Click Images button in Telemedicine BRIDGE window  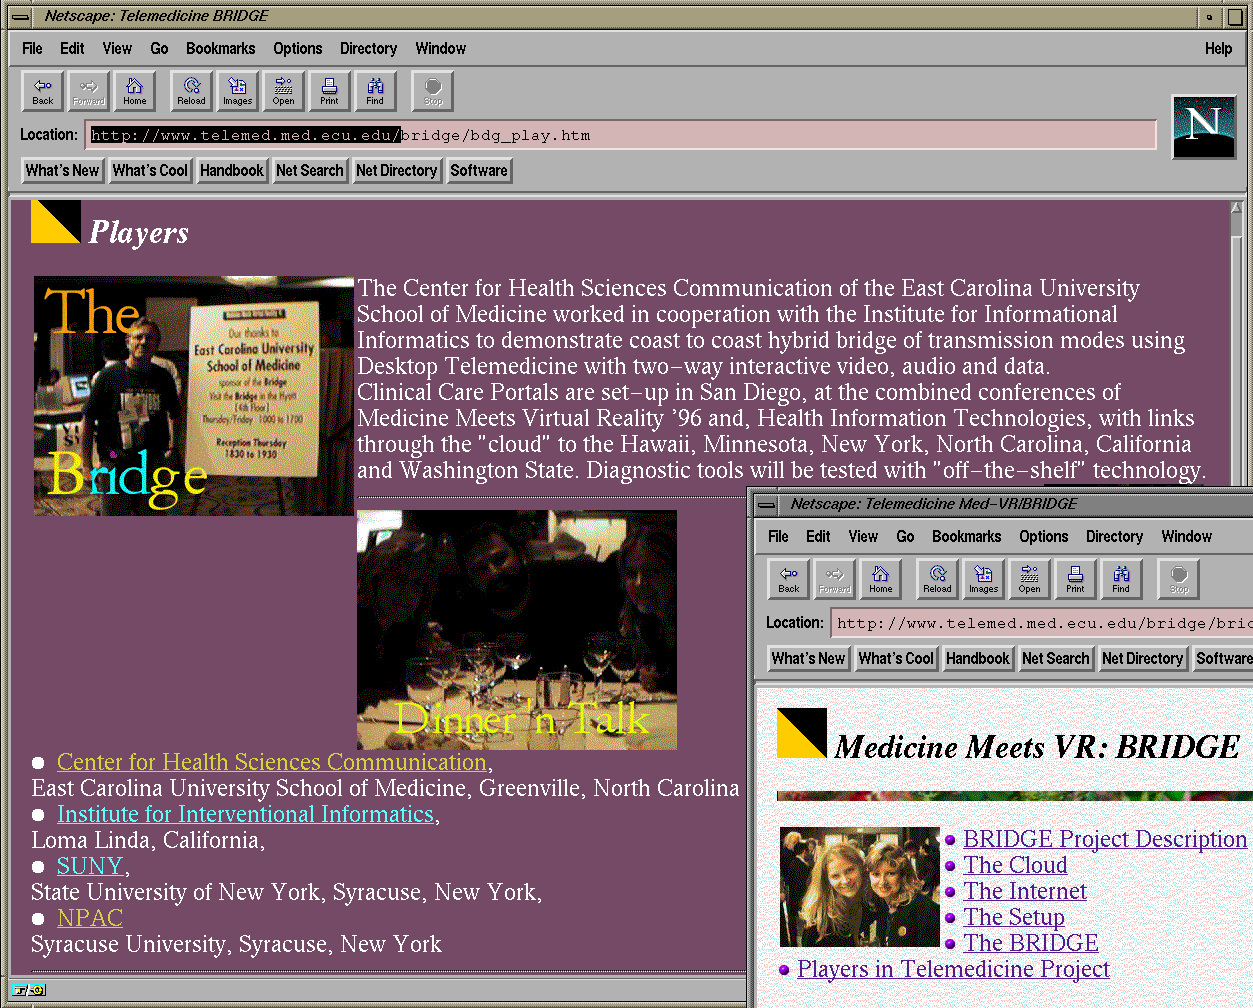pyautogui.click(x=238, y=91)
